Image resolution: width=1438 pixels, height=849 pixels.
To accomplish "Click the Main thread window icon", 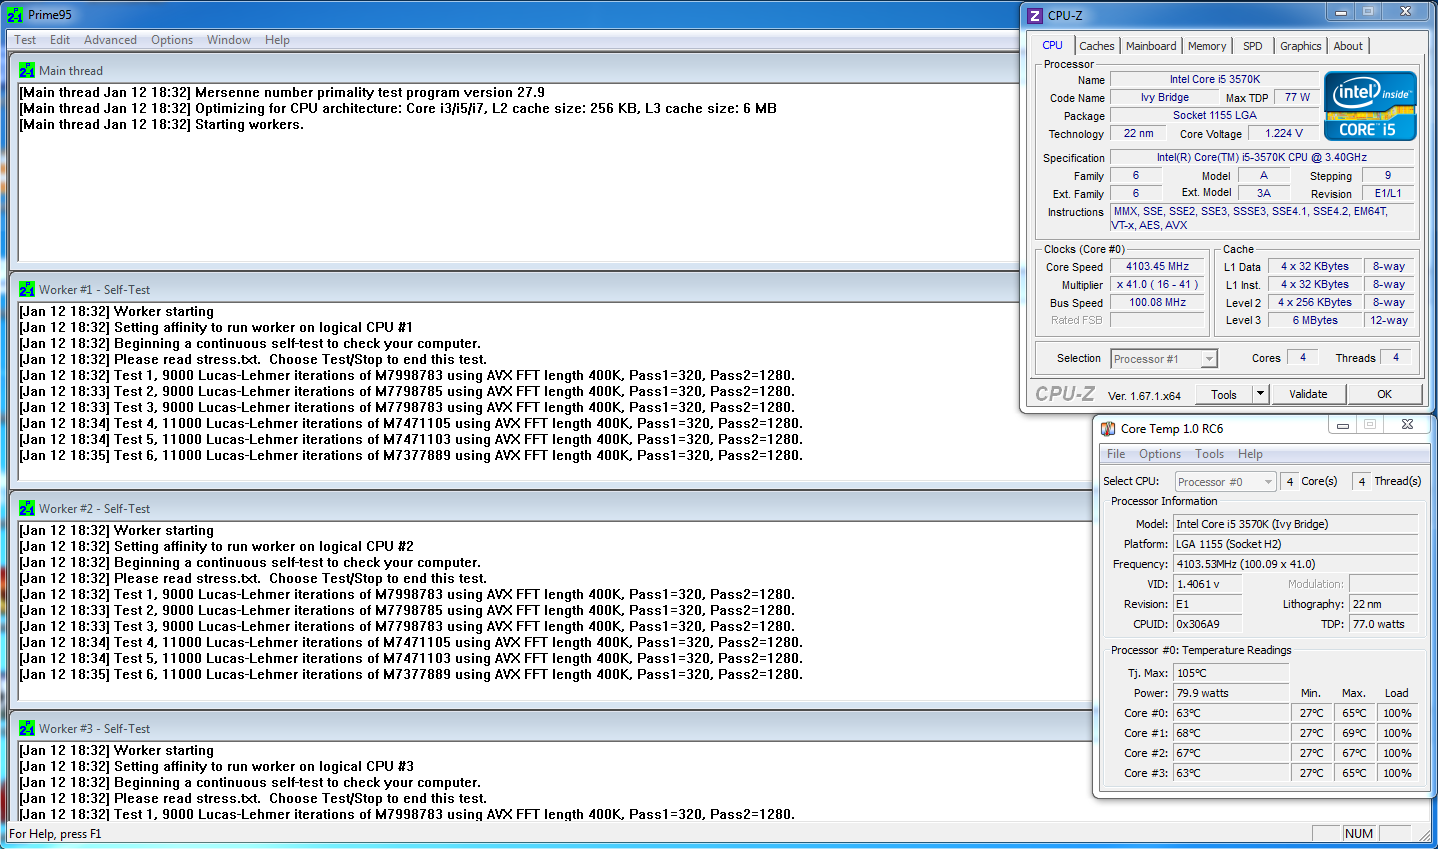I will tap(27, 71).
